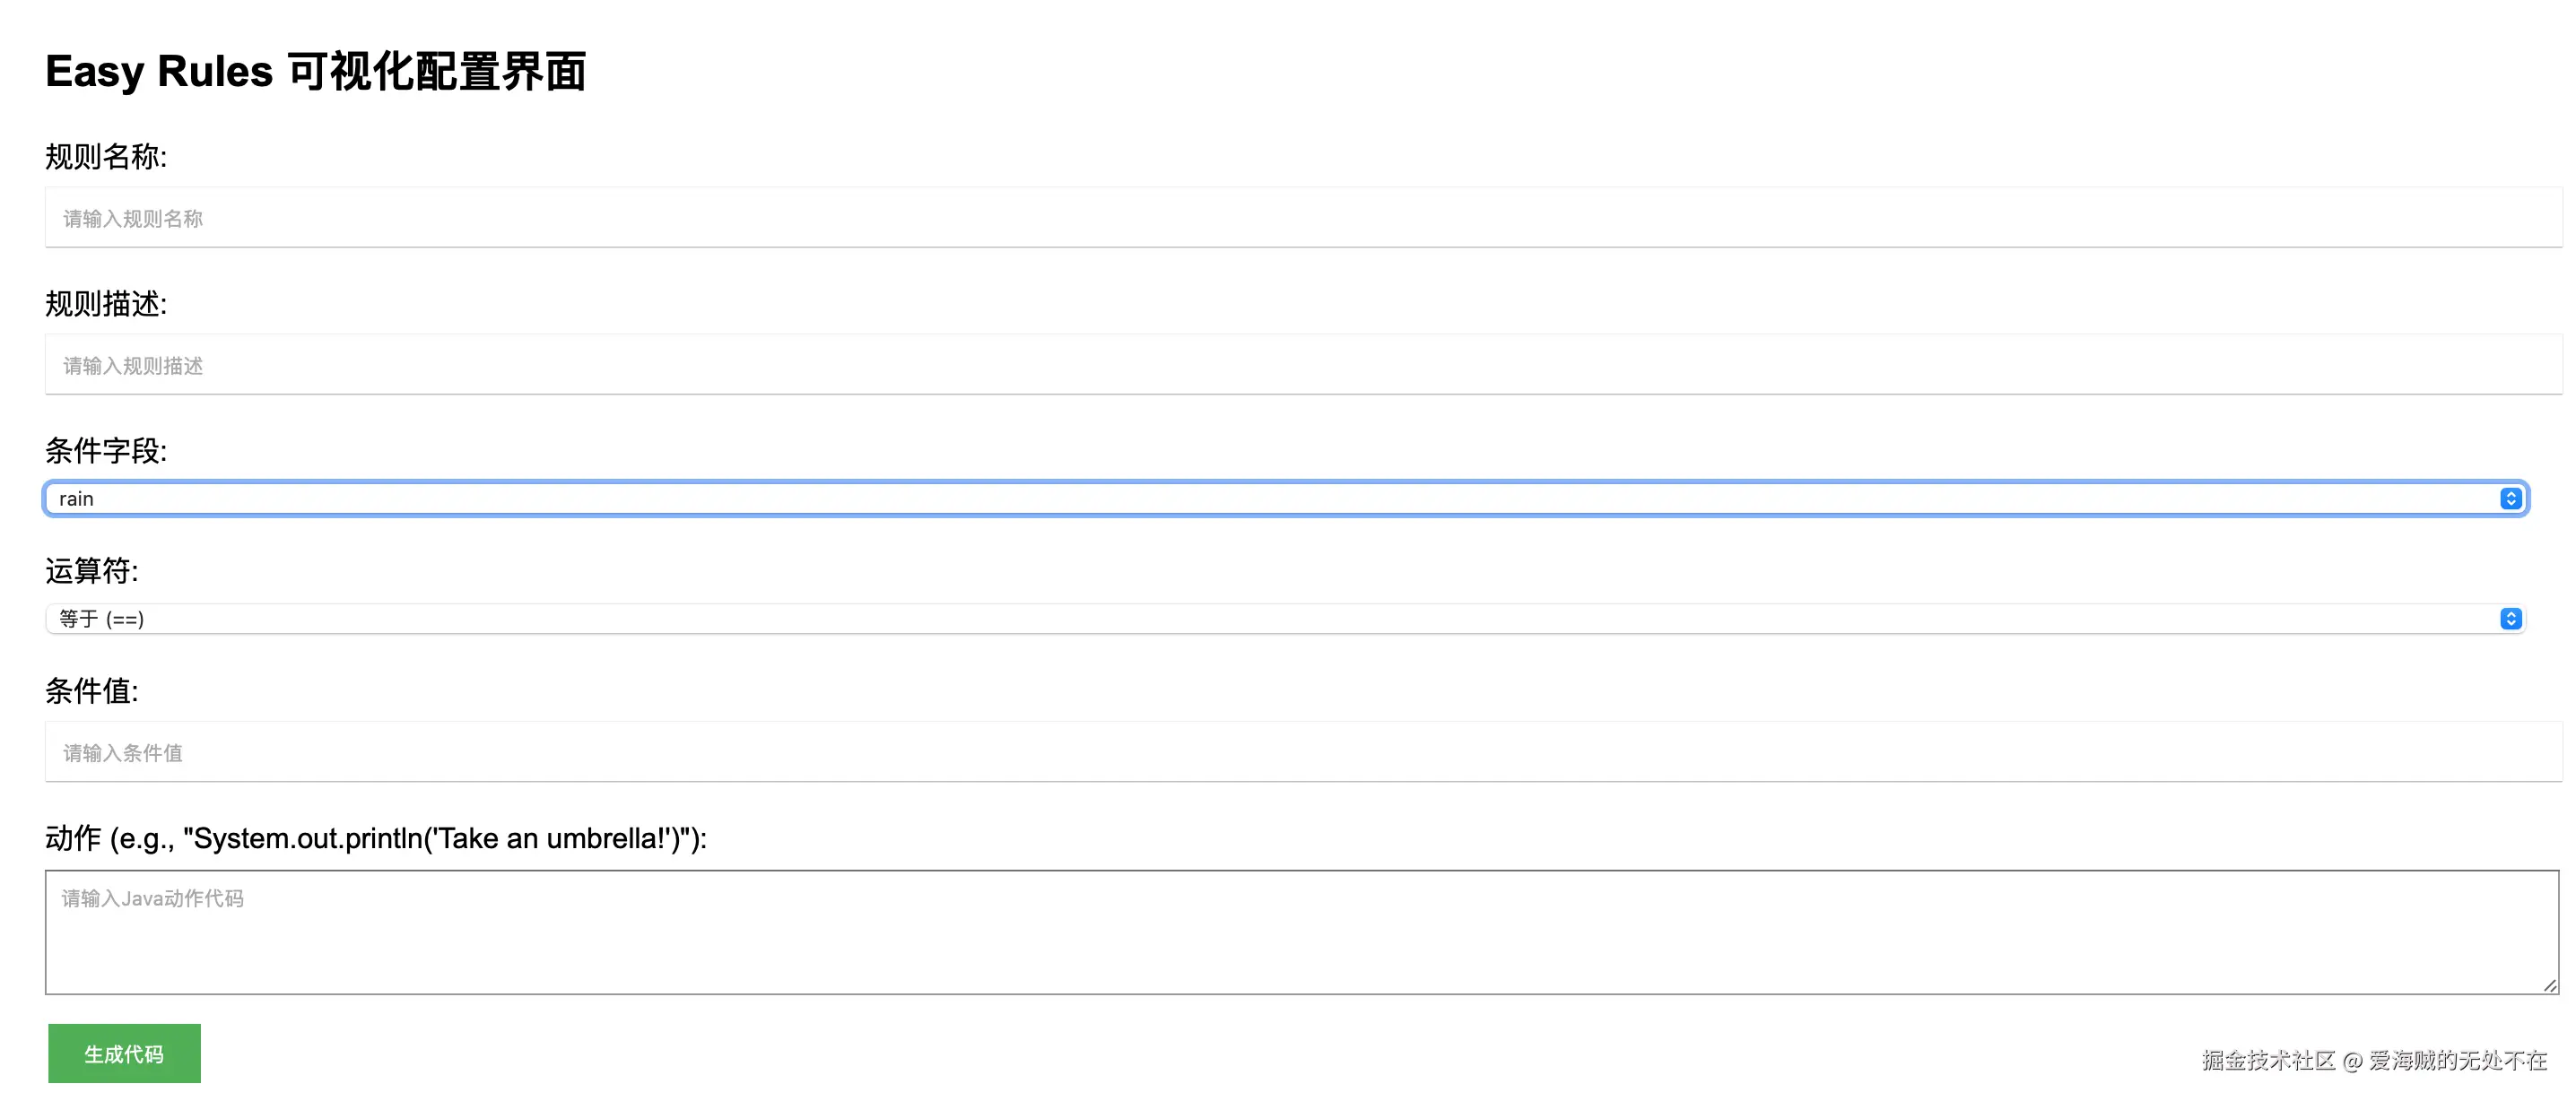Click the selected rain value text in the dropdown
Viewport: 2576px width, 1101px height.
(x=77, y=499)
